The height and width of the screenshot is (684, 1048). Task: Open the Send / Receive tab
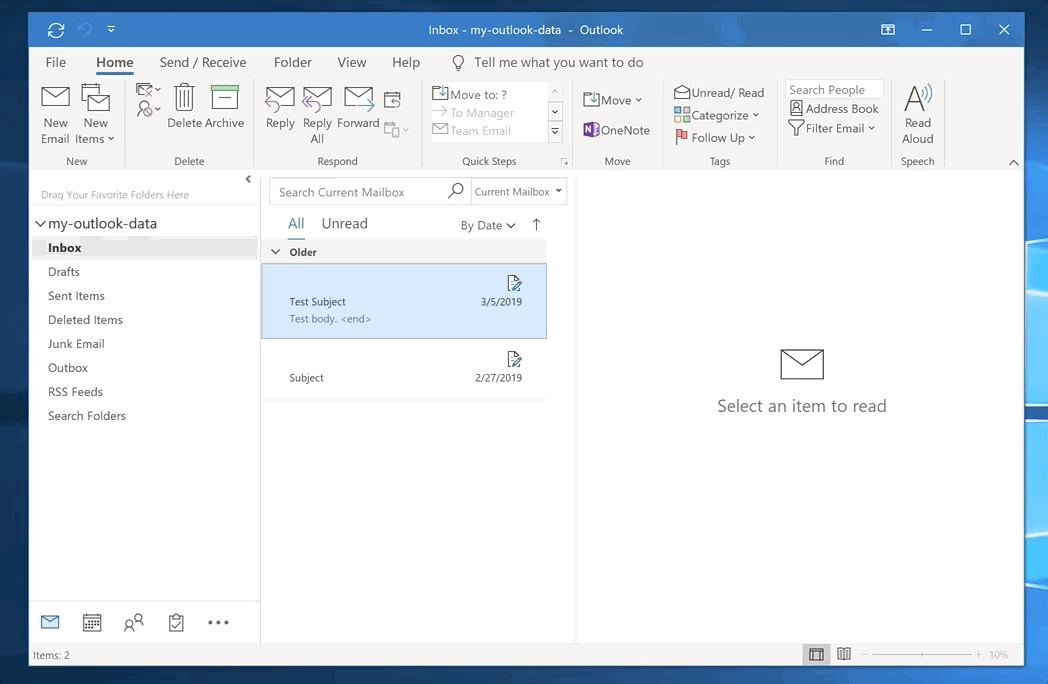click(x=203, y=62)
